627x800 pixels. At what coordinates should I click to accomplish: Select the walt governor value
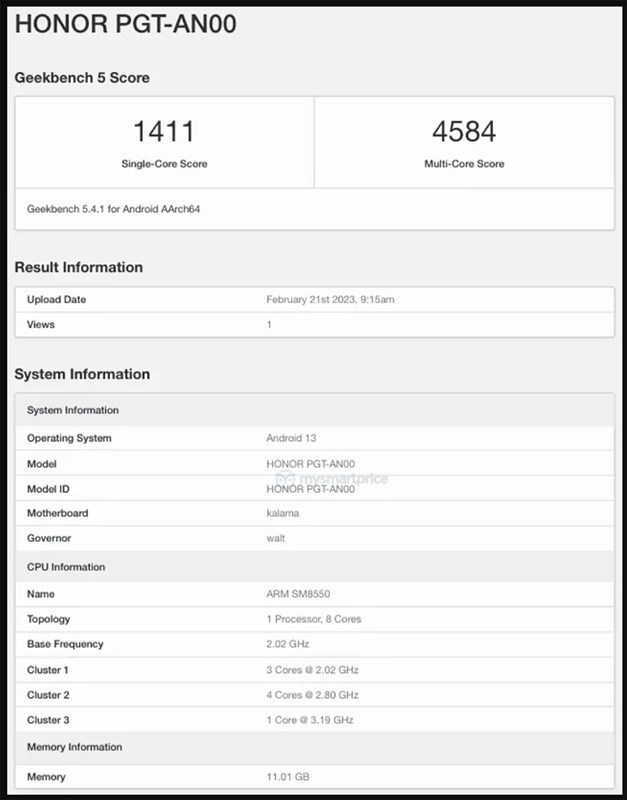coord(275,538)
